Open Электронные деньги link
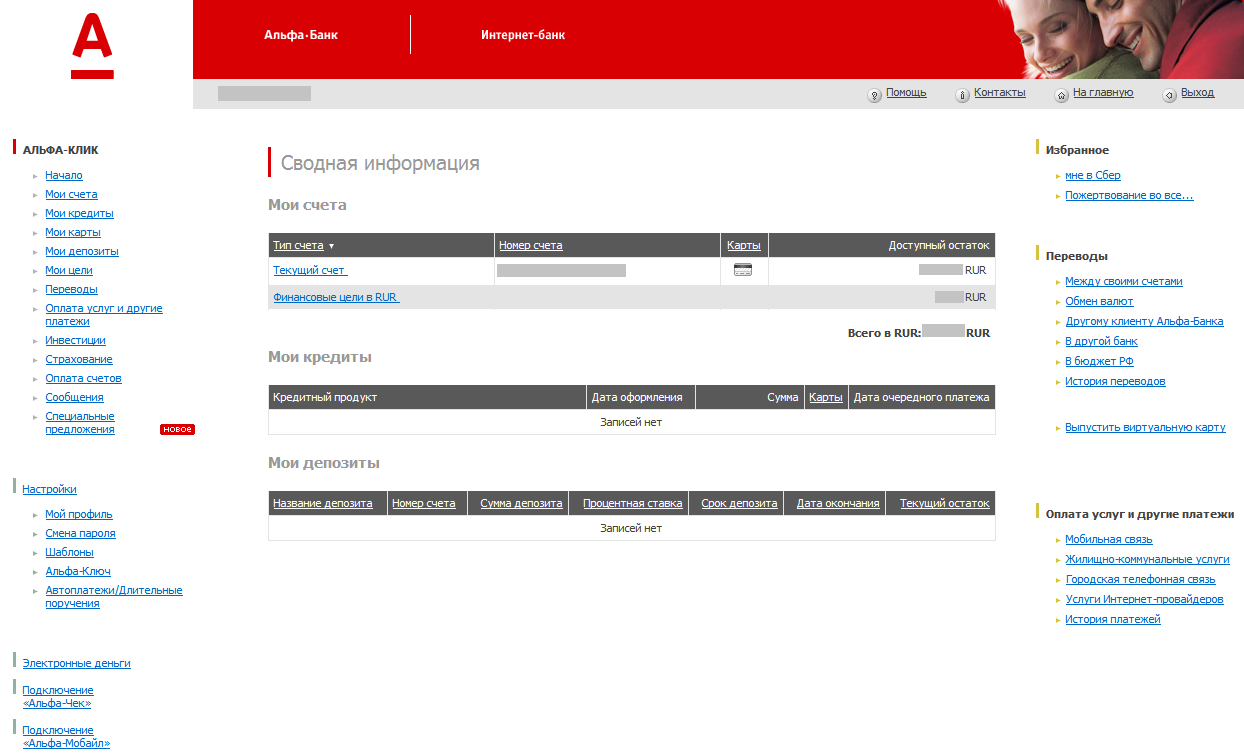 pos(77,663)
